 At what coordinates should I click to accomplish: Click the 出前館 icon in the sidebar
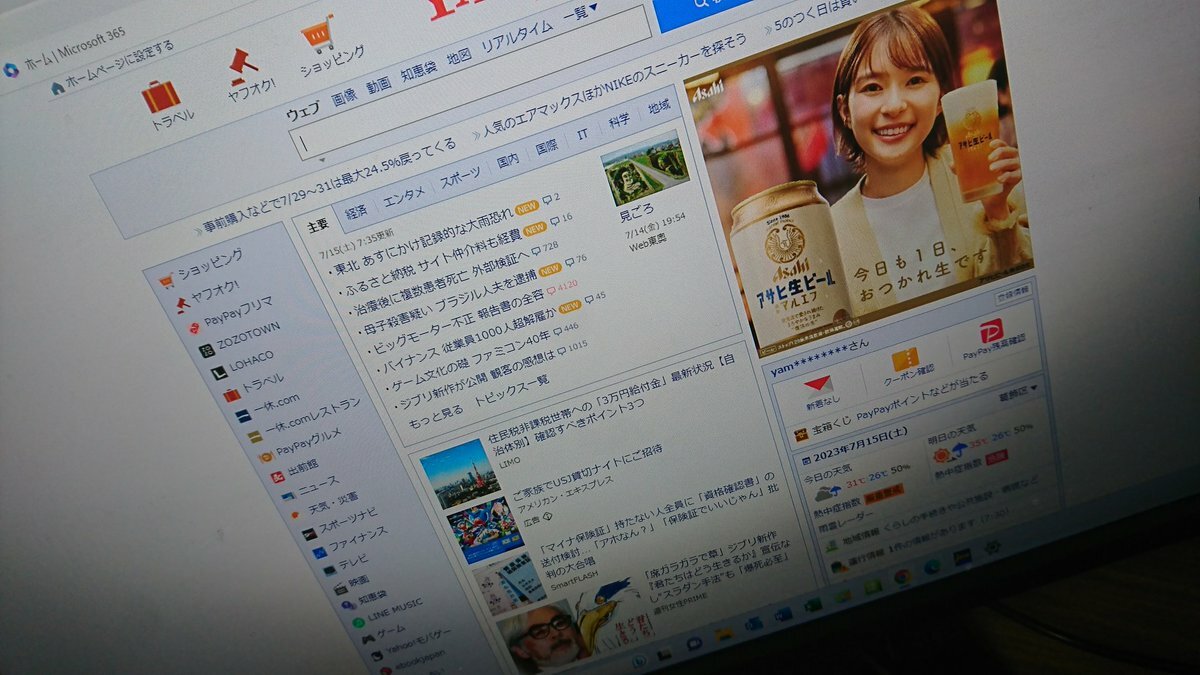tap(277, 477)
